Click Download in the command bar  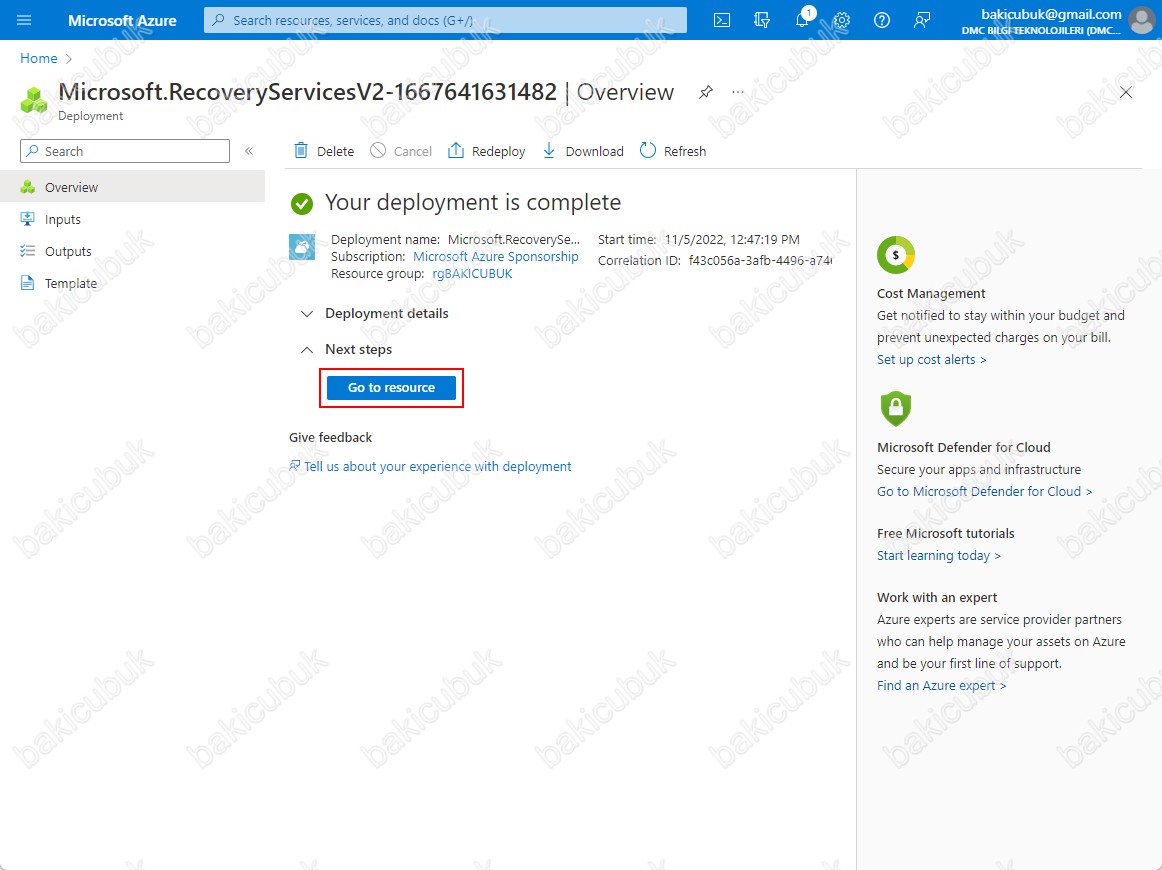(x=583, y=151)
